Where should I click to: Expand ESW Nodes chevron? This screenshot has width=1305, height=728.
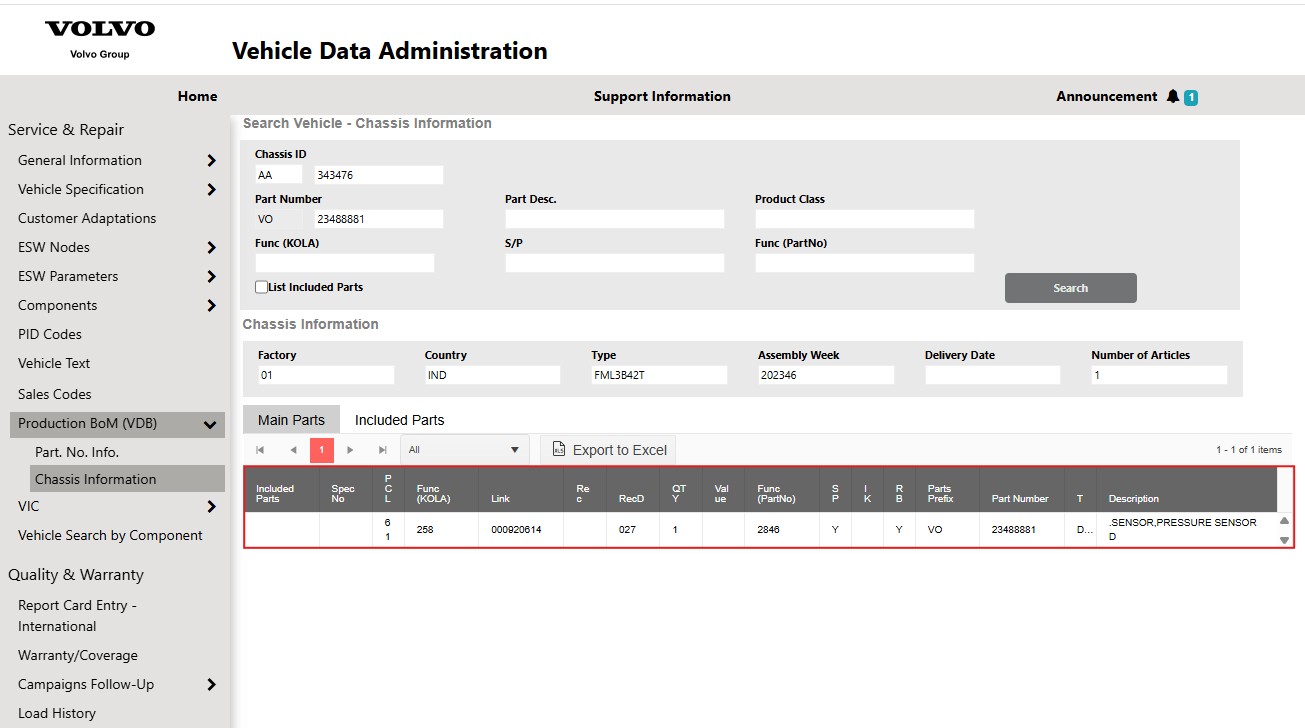click(x=211, y=248)
